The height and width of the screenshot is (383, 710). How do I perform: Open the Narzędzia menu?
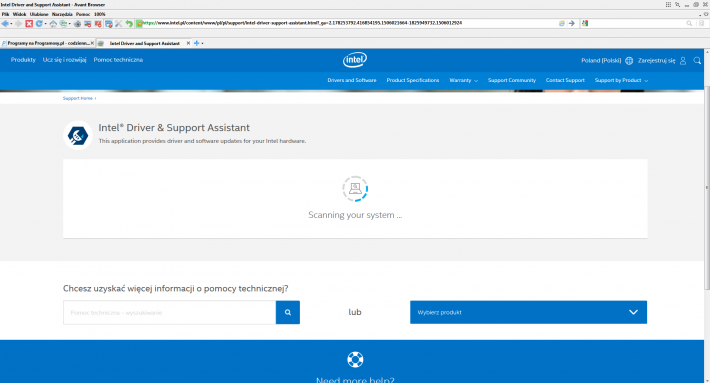62,14
